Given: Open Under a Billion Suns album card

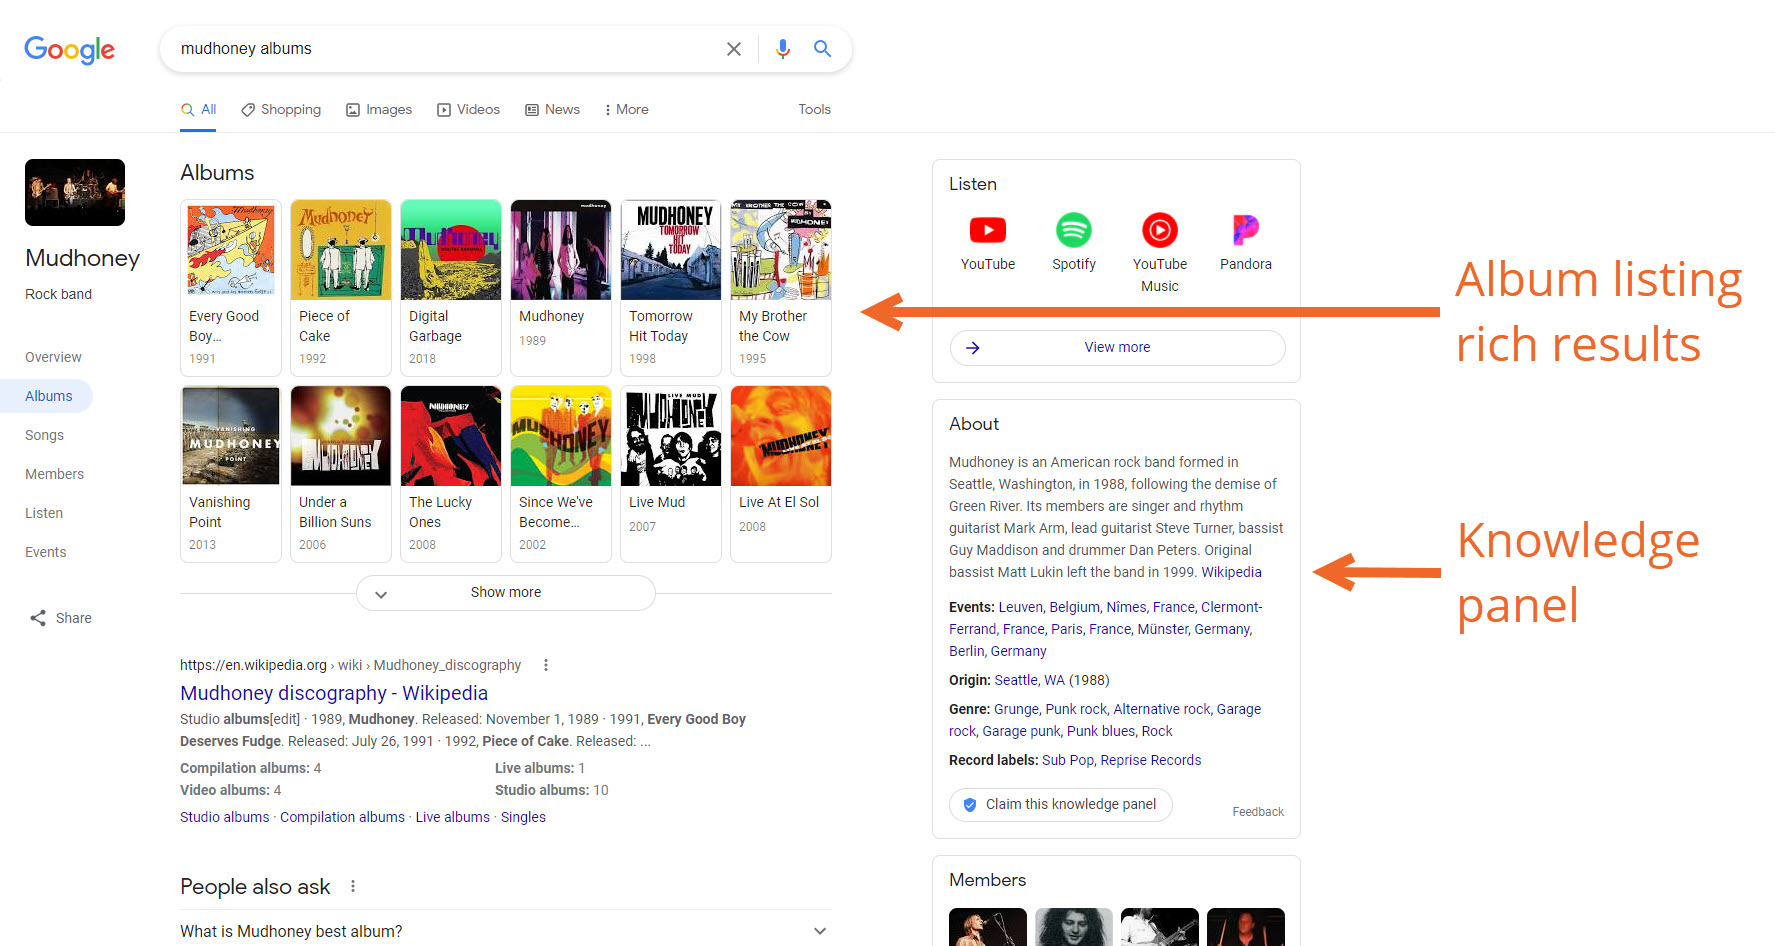Looking at the screenshot, I should 341,474.
